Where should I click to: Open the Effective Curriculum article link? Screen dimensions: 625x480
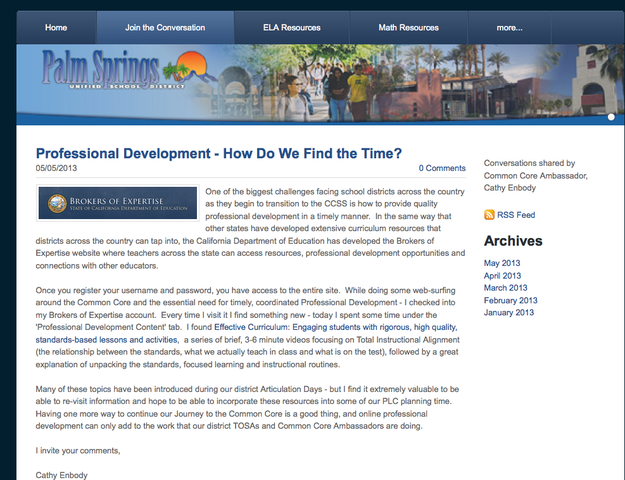point(246,333)
